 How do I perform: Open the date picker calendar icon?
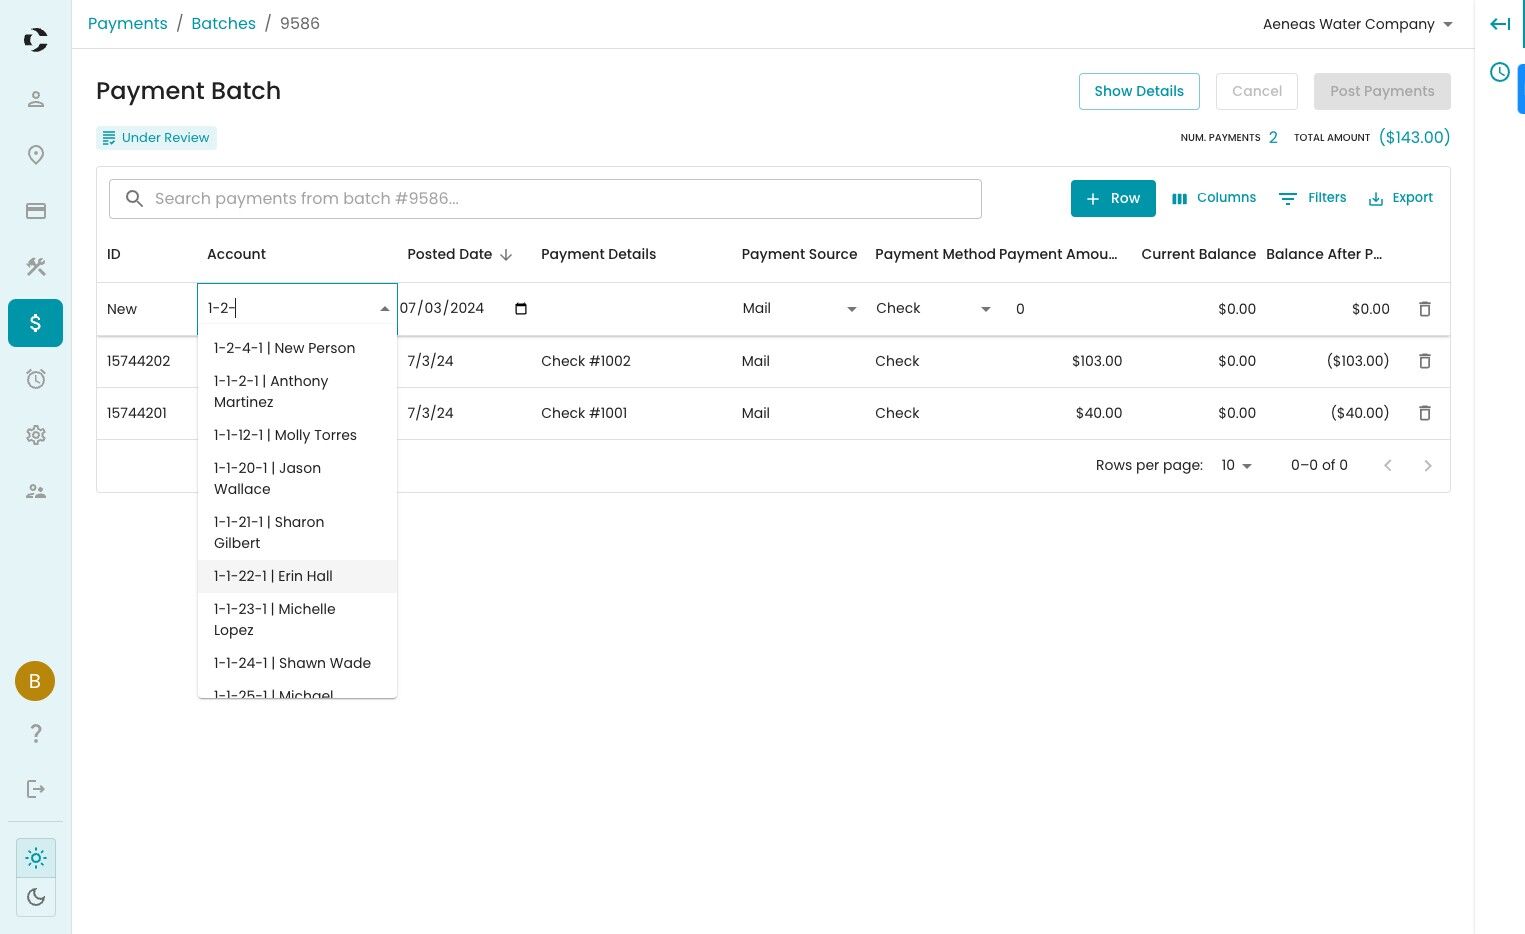click(x=521, y=308)
